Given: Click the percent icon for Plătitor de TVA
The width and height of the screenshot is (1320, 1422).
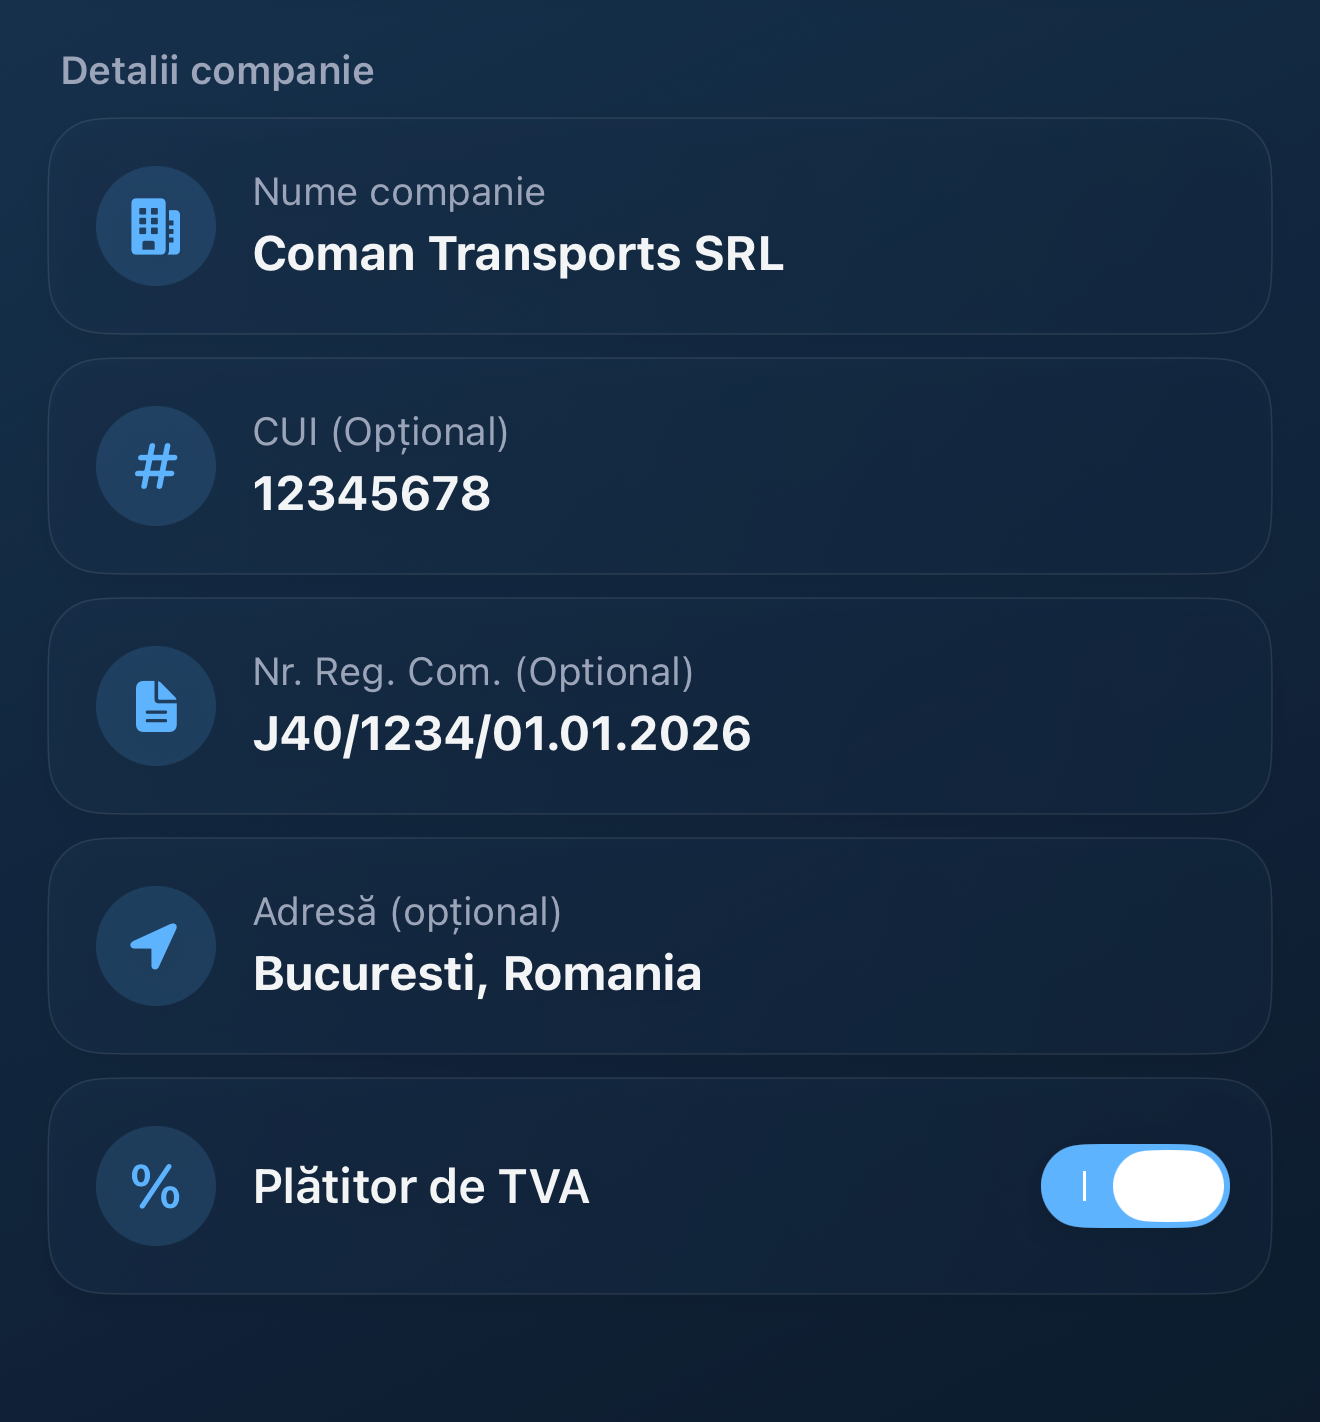Looking at the screenshot, I should coord(156,1186).
